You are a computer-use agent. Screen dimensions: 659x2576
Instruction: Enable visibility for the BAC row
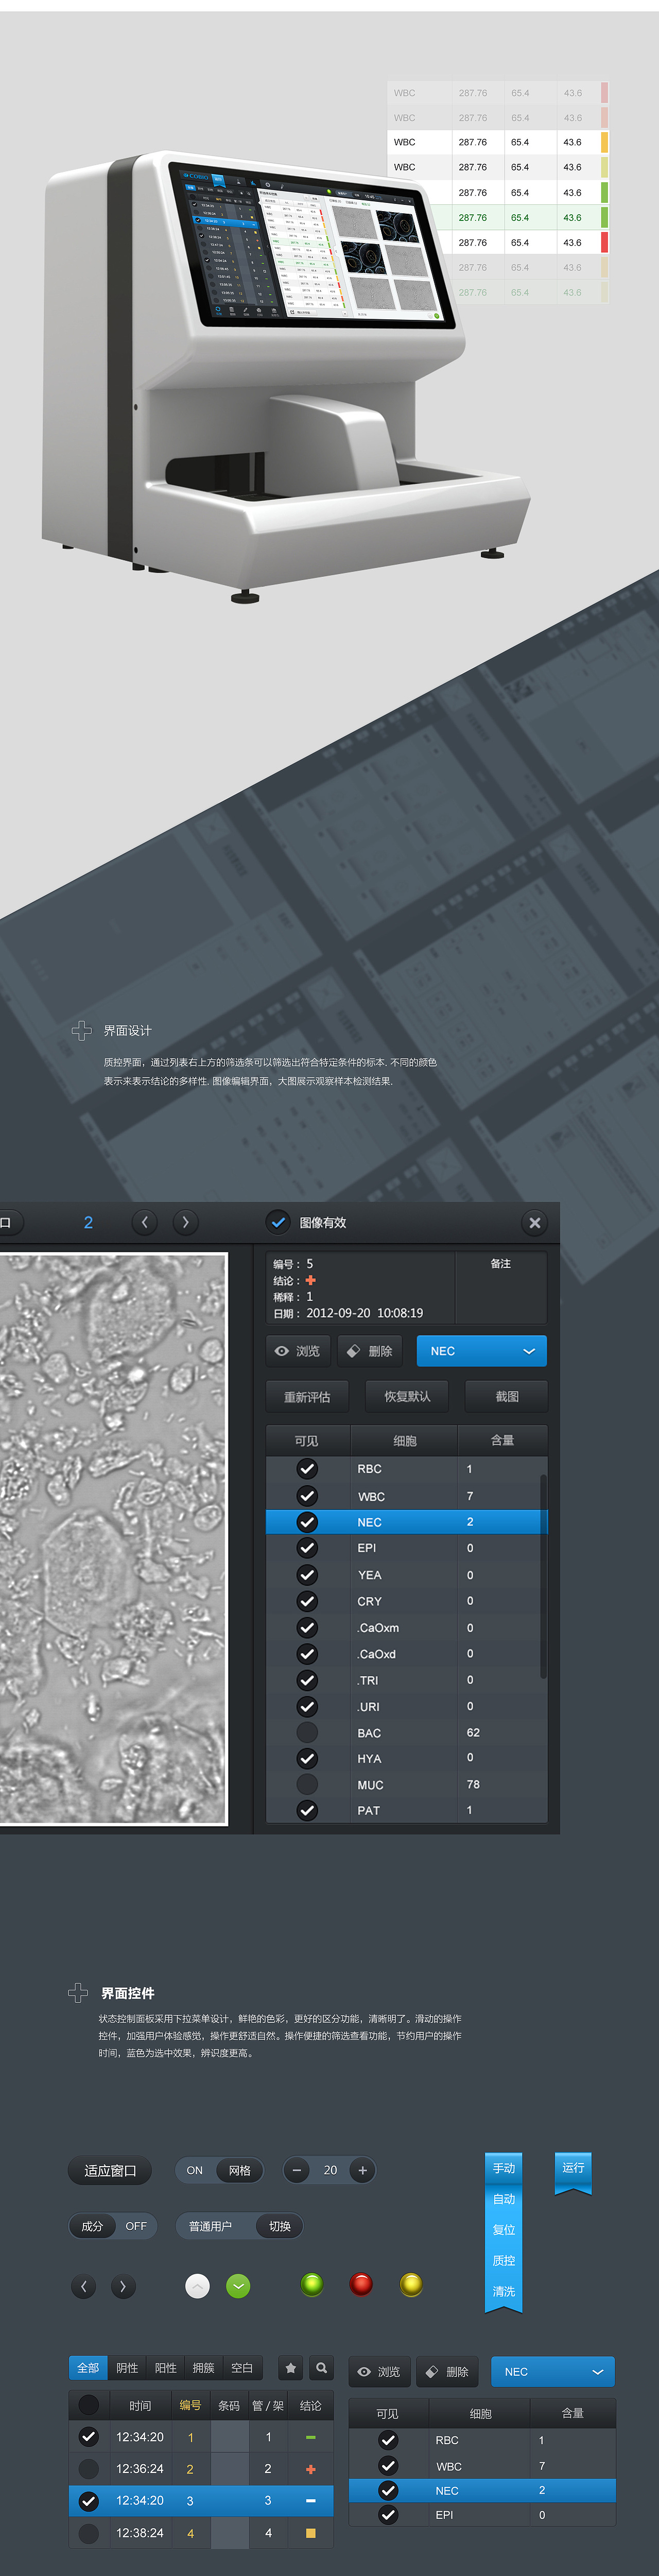click(x=307, y=1732)
